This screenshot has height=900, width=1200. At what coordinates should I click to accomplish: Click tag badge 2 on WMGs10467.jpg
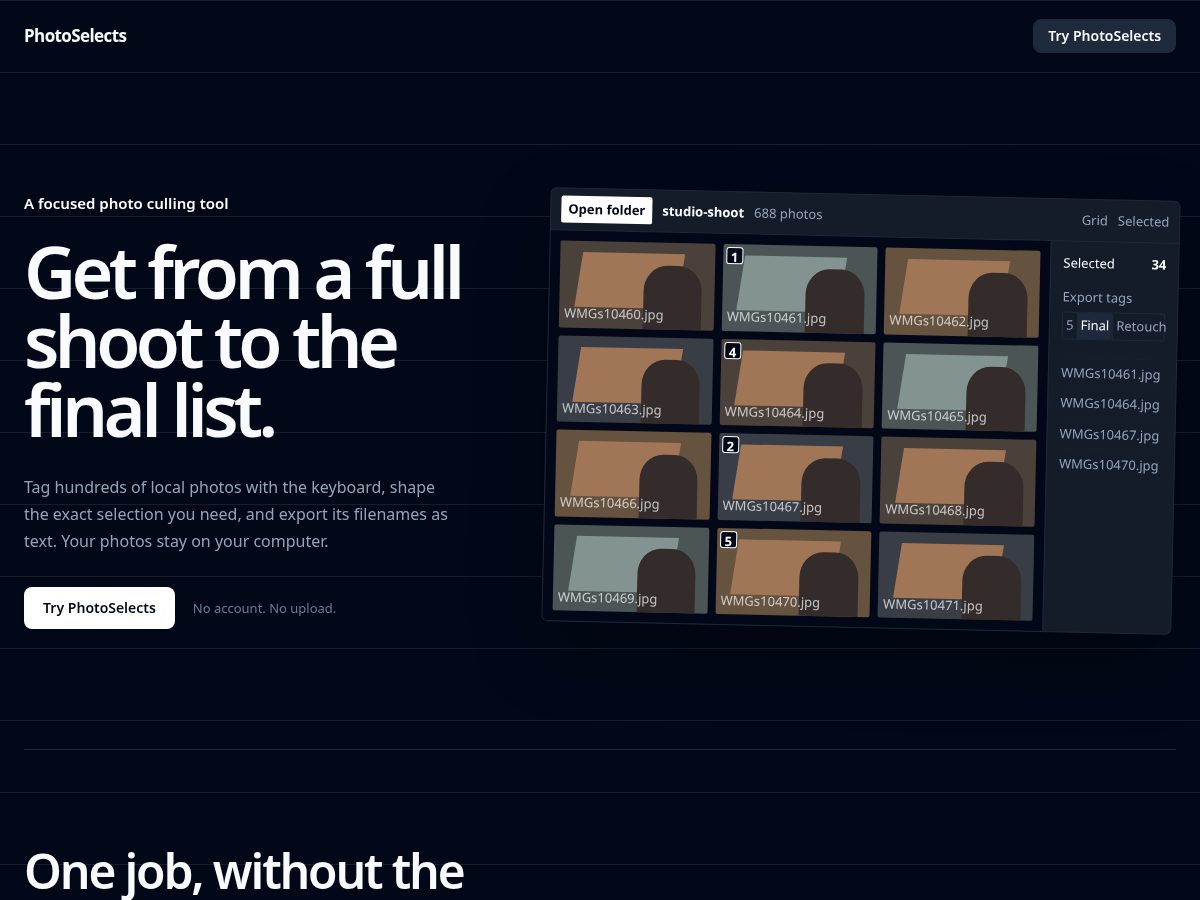point(730,446)
